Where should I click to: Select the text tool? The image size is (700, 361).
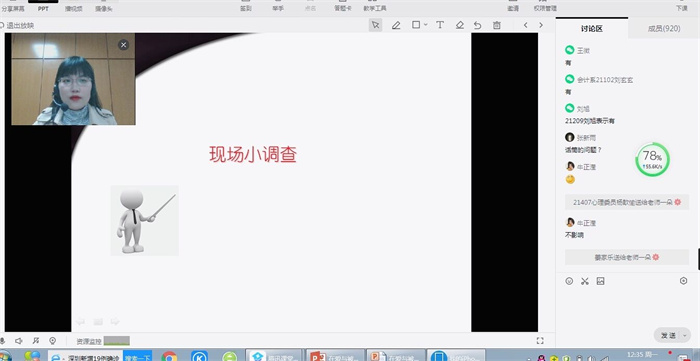pyautogui.click(x=440, y=25)
